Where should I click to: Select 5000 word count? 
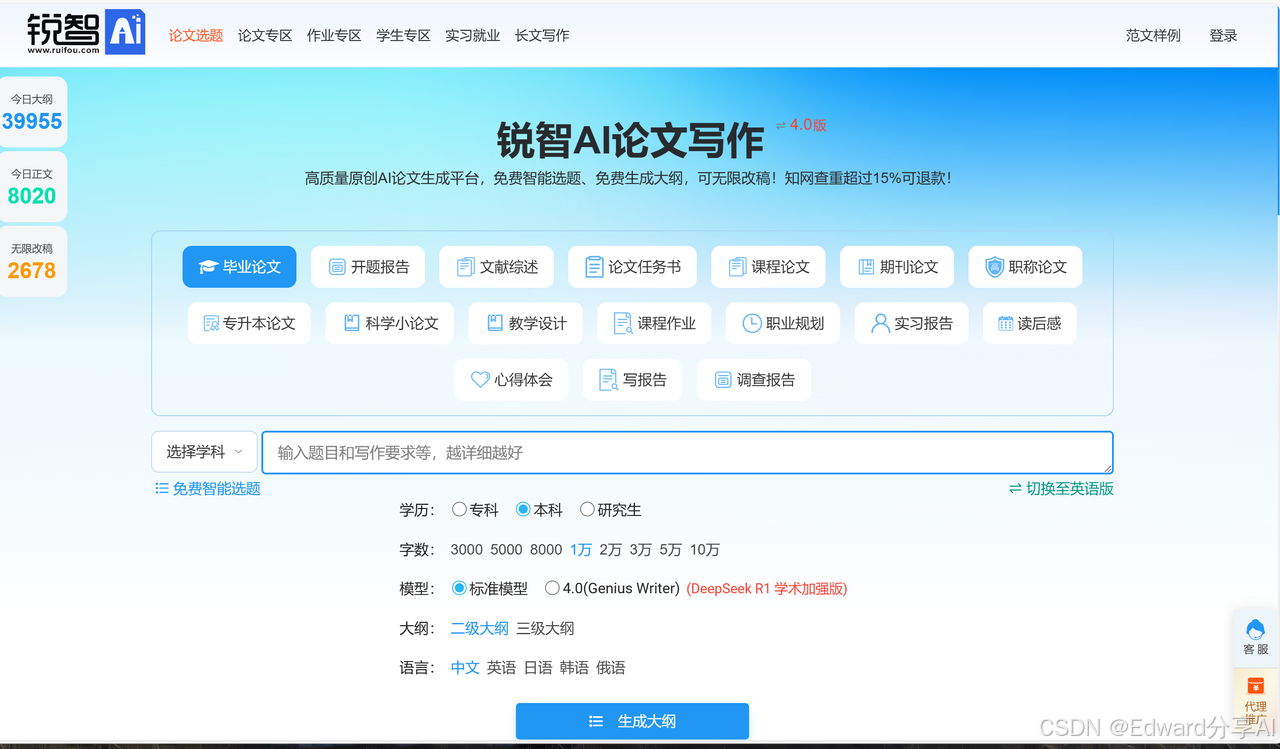pos(506,549)
